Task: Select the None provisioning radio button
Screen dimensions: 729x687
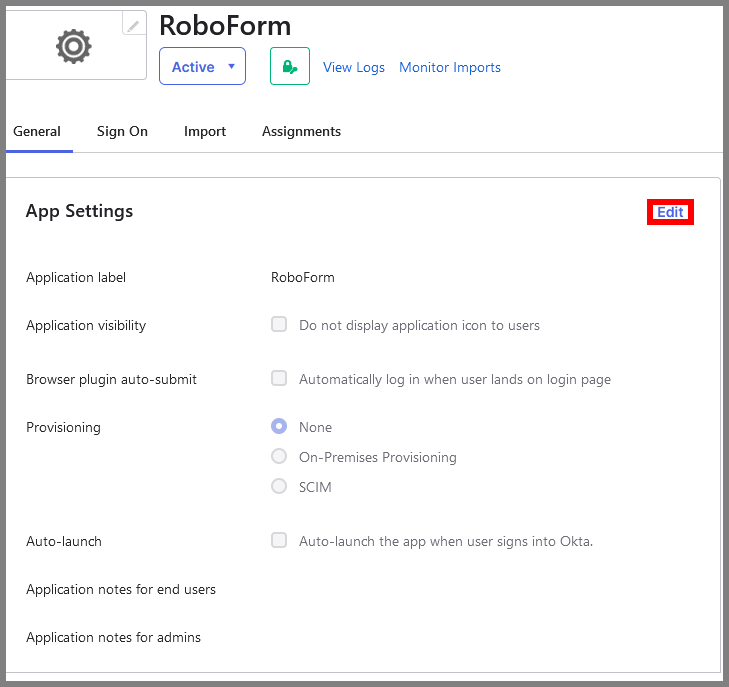Action: [279, 427]
